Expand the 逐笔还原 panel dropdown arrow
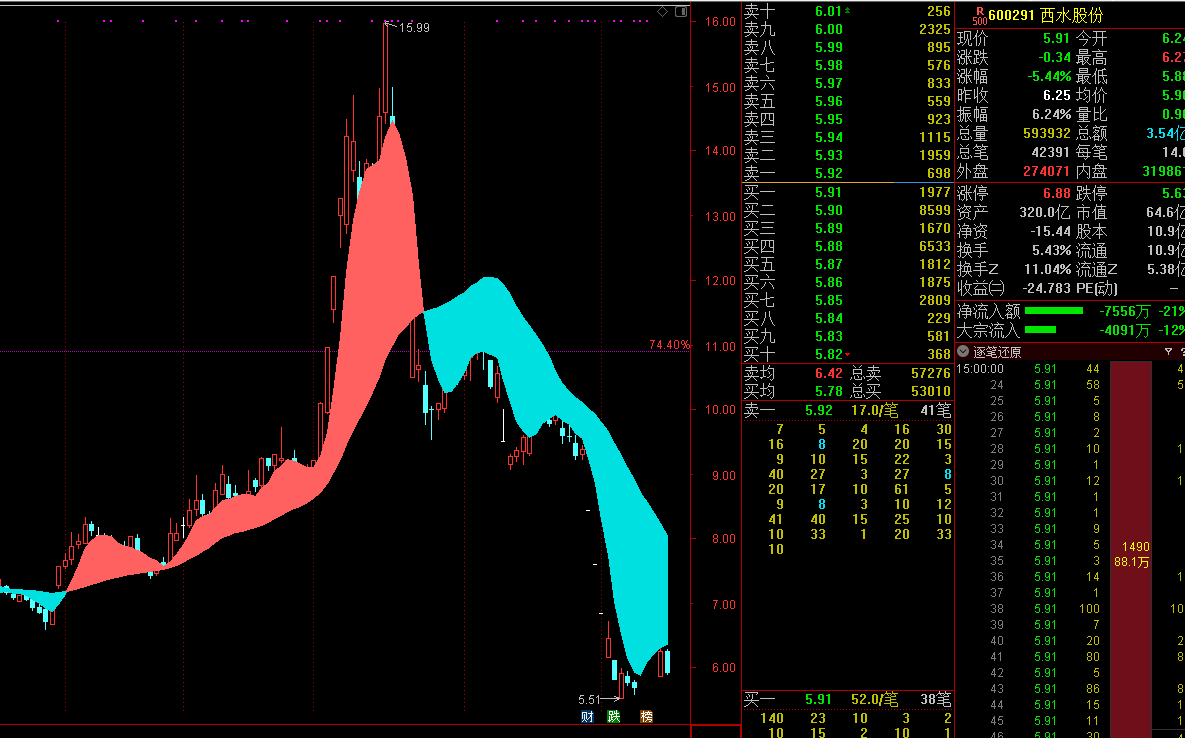The width and height of the screenshot is (1185, 738). (963, 352)
